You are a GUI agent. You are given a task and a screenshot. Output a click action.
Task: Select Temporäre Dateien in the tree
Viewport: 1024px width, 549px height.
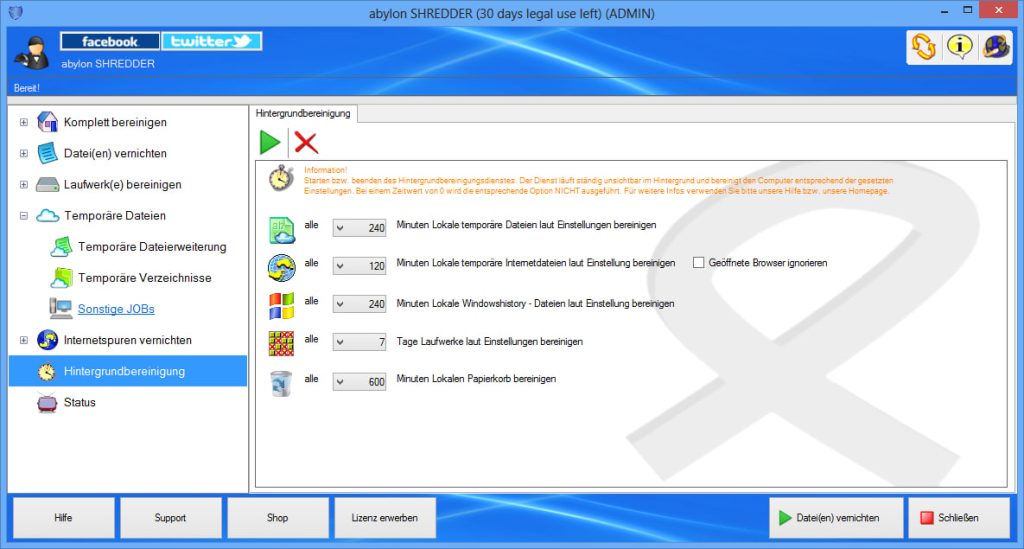[x=115, y=215]
